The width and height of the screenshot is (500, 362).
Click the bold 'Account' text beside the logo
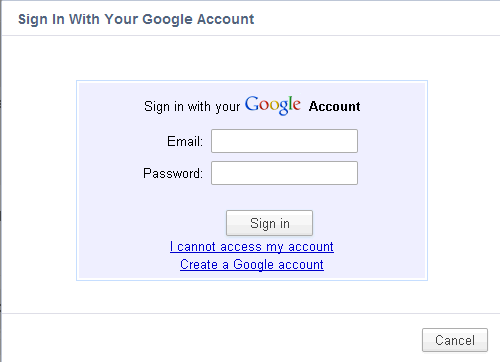334,106
